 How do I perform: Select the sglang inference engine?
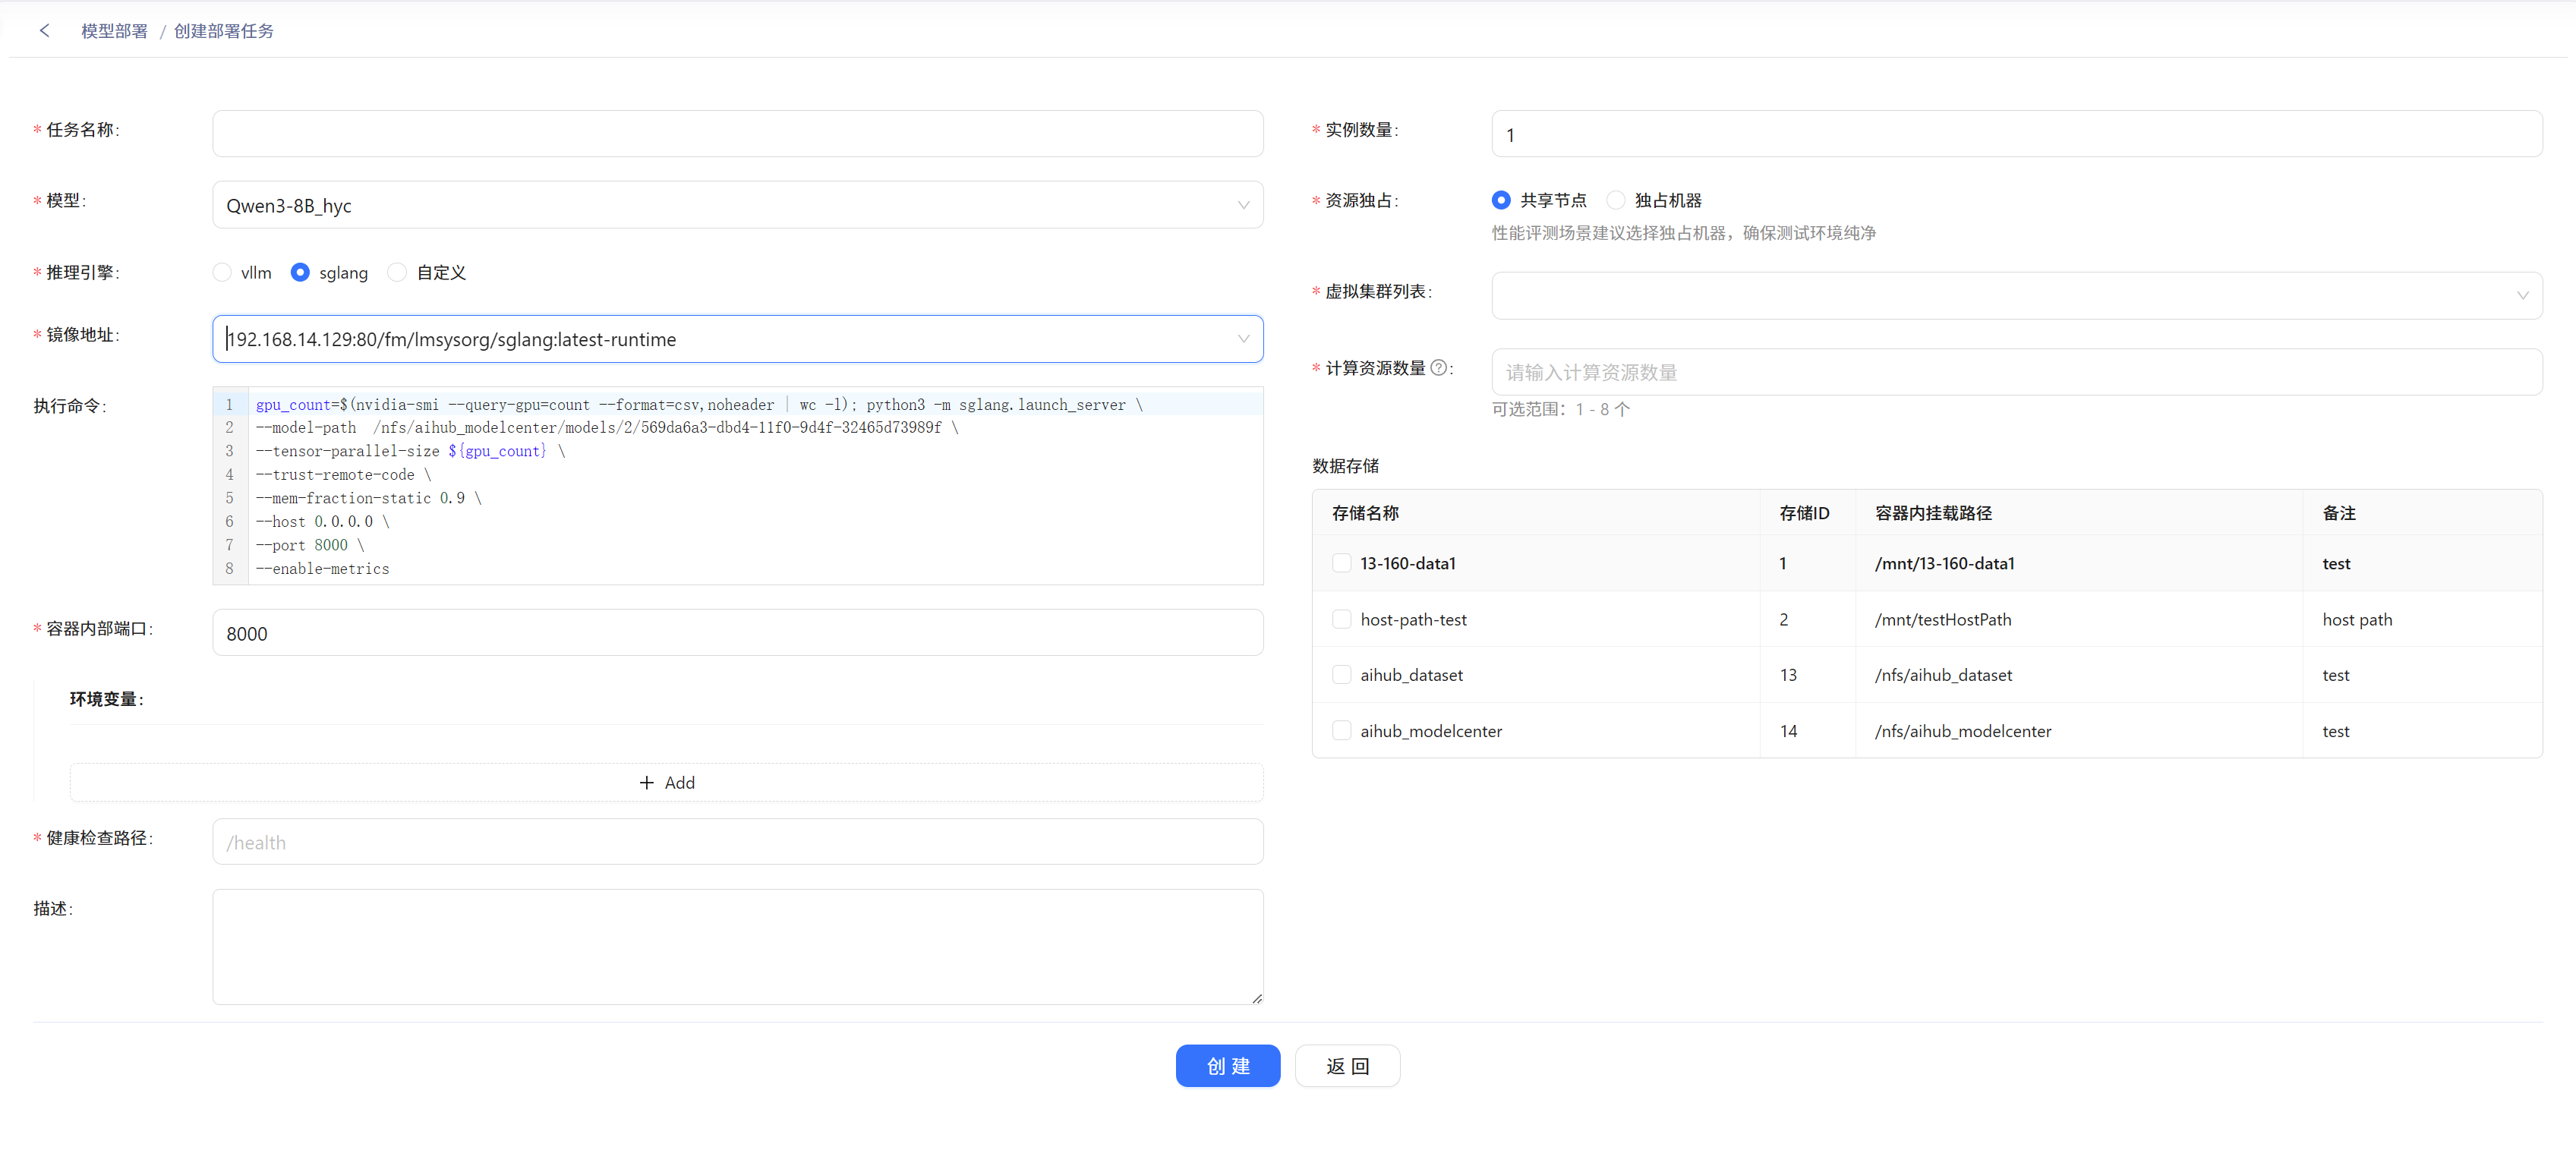tap(300, 273)
